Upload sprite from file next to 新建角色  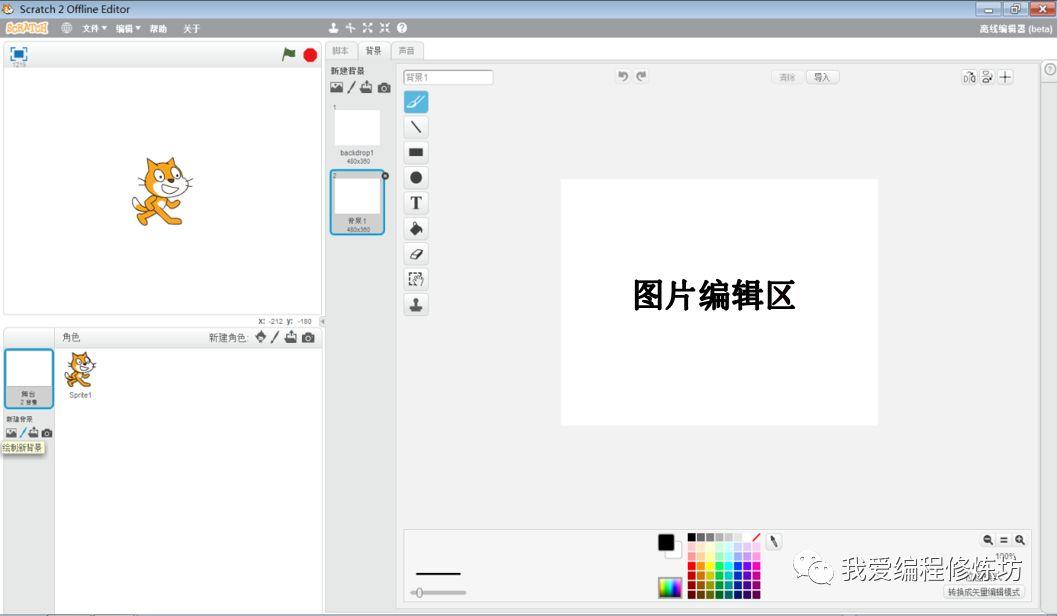pyautogui.click(x=291, y=337)
